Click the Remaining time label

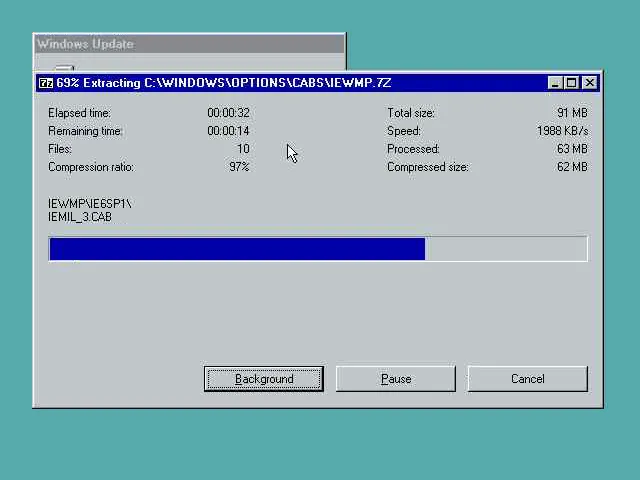85,131
